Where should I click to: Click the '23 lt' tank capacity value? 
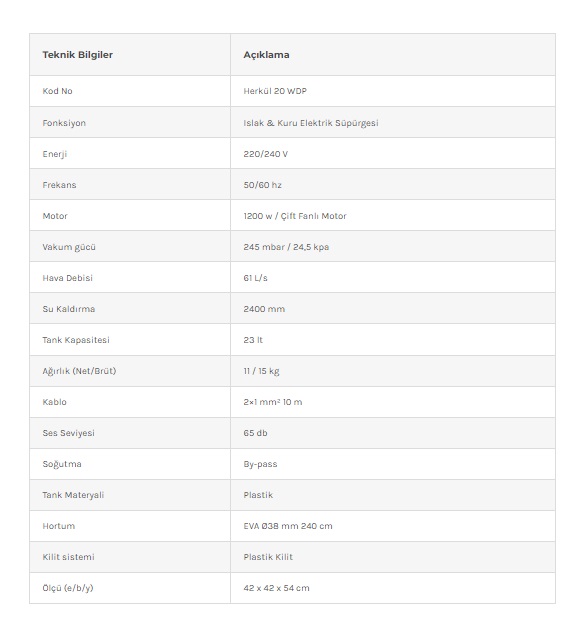[253, 340]
